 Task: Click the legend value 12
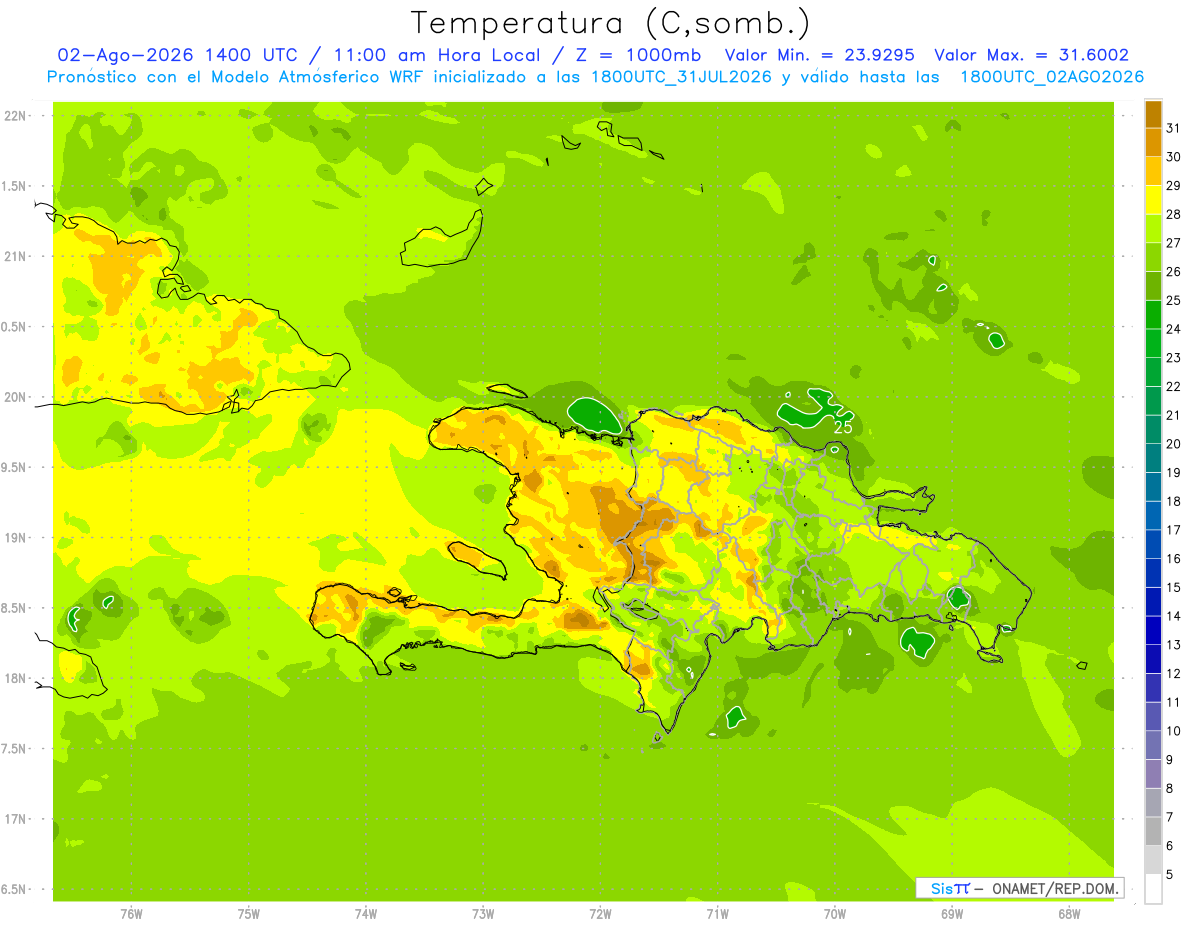[x=1173, y=673]
